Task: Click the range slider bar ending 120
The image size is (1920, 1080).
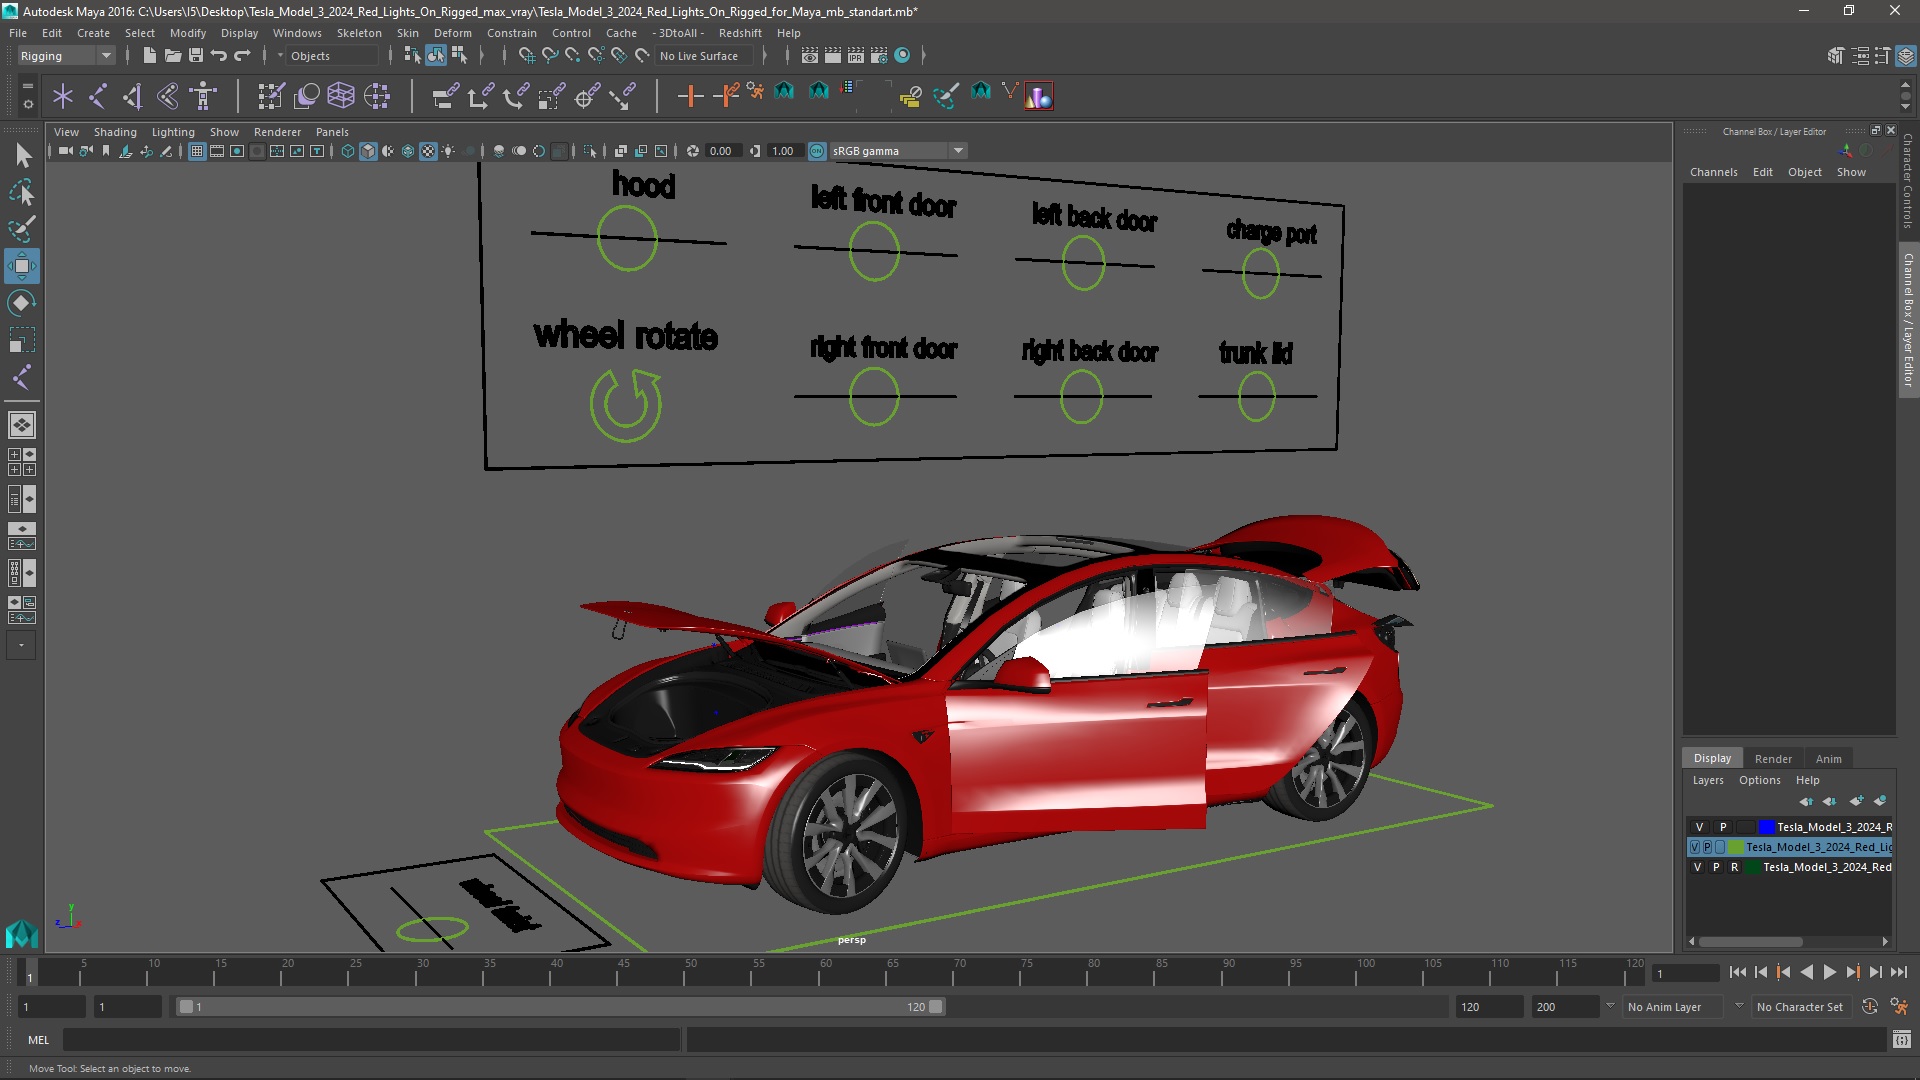Action: click(560, 1007)
